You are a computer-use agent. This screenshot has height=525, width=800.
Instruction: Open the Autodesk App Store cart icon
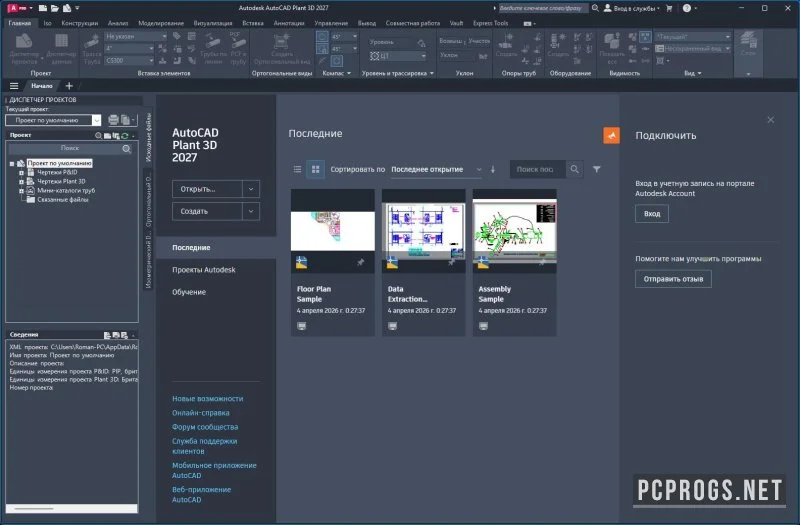[x=669, y=8]
